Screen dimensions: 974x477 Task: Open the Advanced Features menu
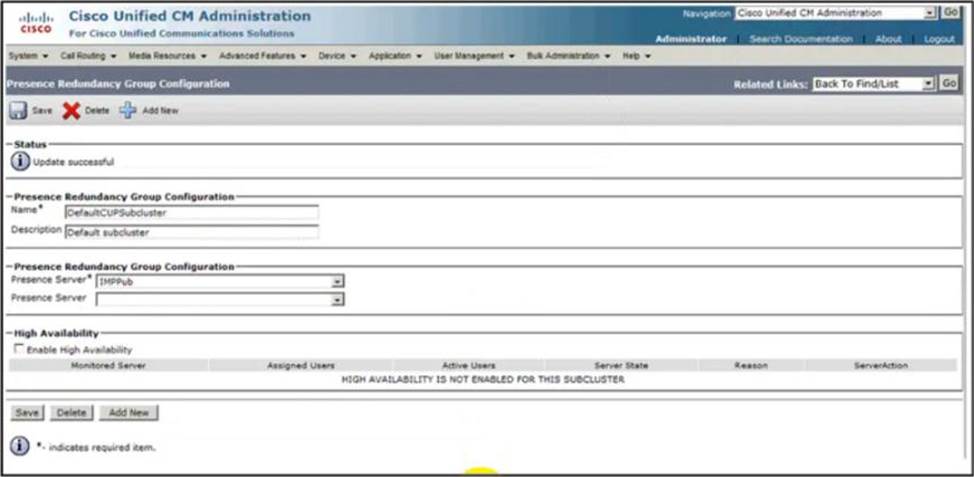coord(262,56)
